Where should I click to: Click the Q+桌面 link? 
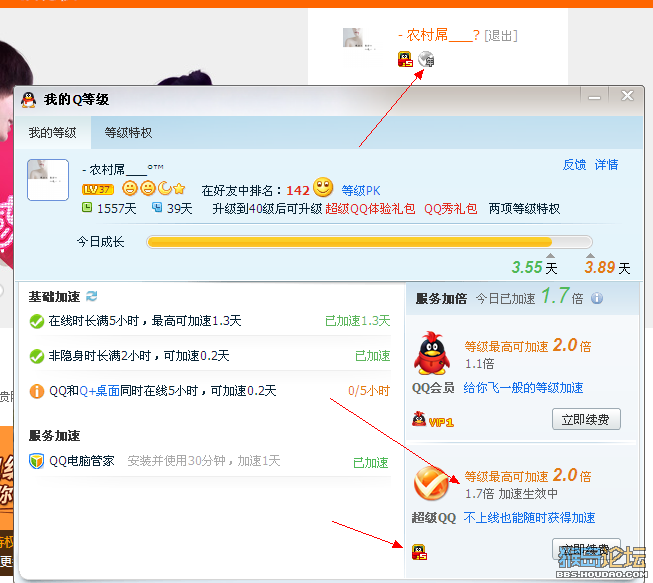coord(99,391)
